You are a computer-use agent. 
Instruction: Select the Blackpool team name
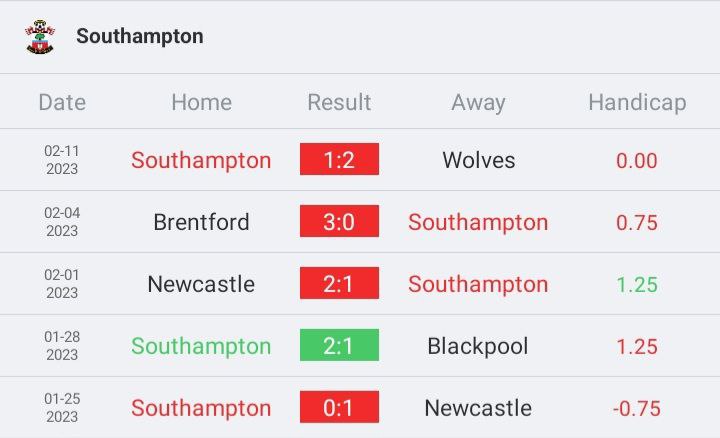pos(478,346)
